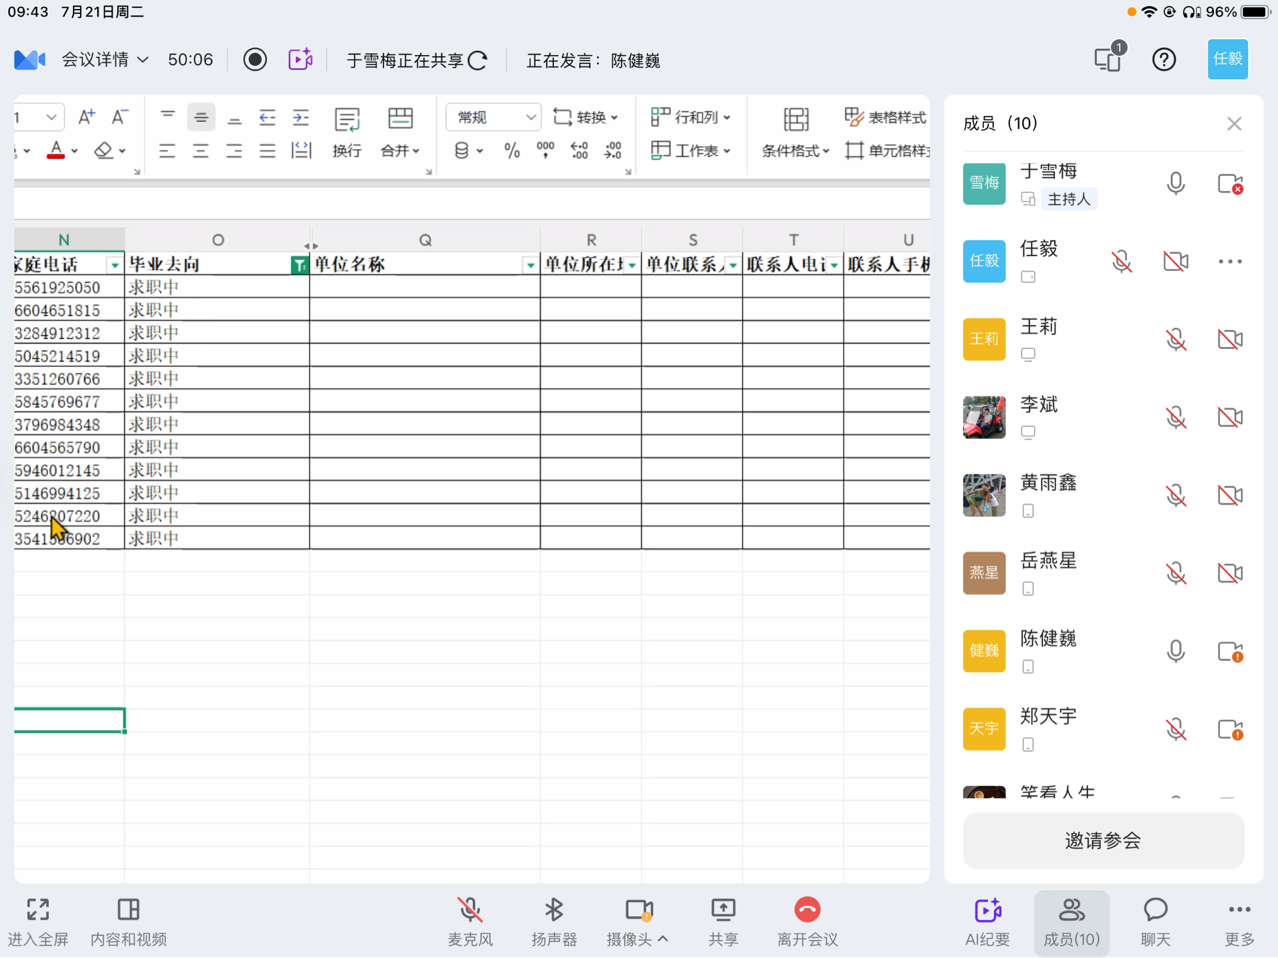The image size is (1278, 958).
Task: Tap the 共享 share option
Action: click(723, 922)
